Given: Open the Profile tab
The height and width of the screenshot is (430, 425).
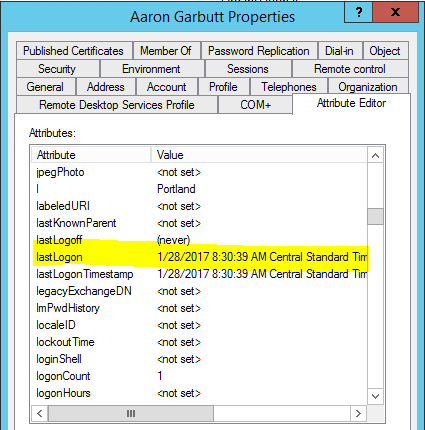Looking at the screenshot, I should point(224,87).
